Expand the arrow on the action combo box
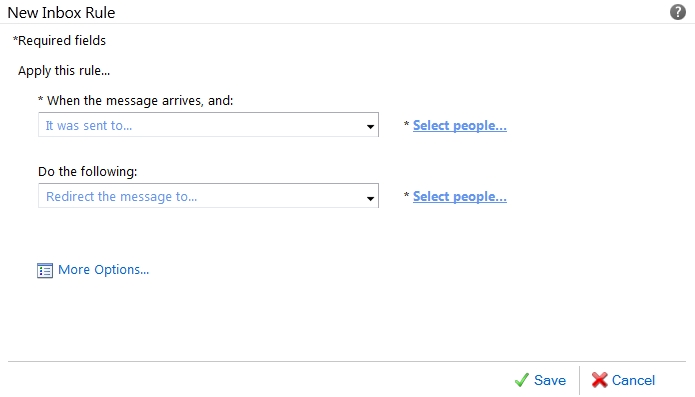The width and height of the screenshot is (695, 397). [x=370, y=198]
